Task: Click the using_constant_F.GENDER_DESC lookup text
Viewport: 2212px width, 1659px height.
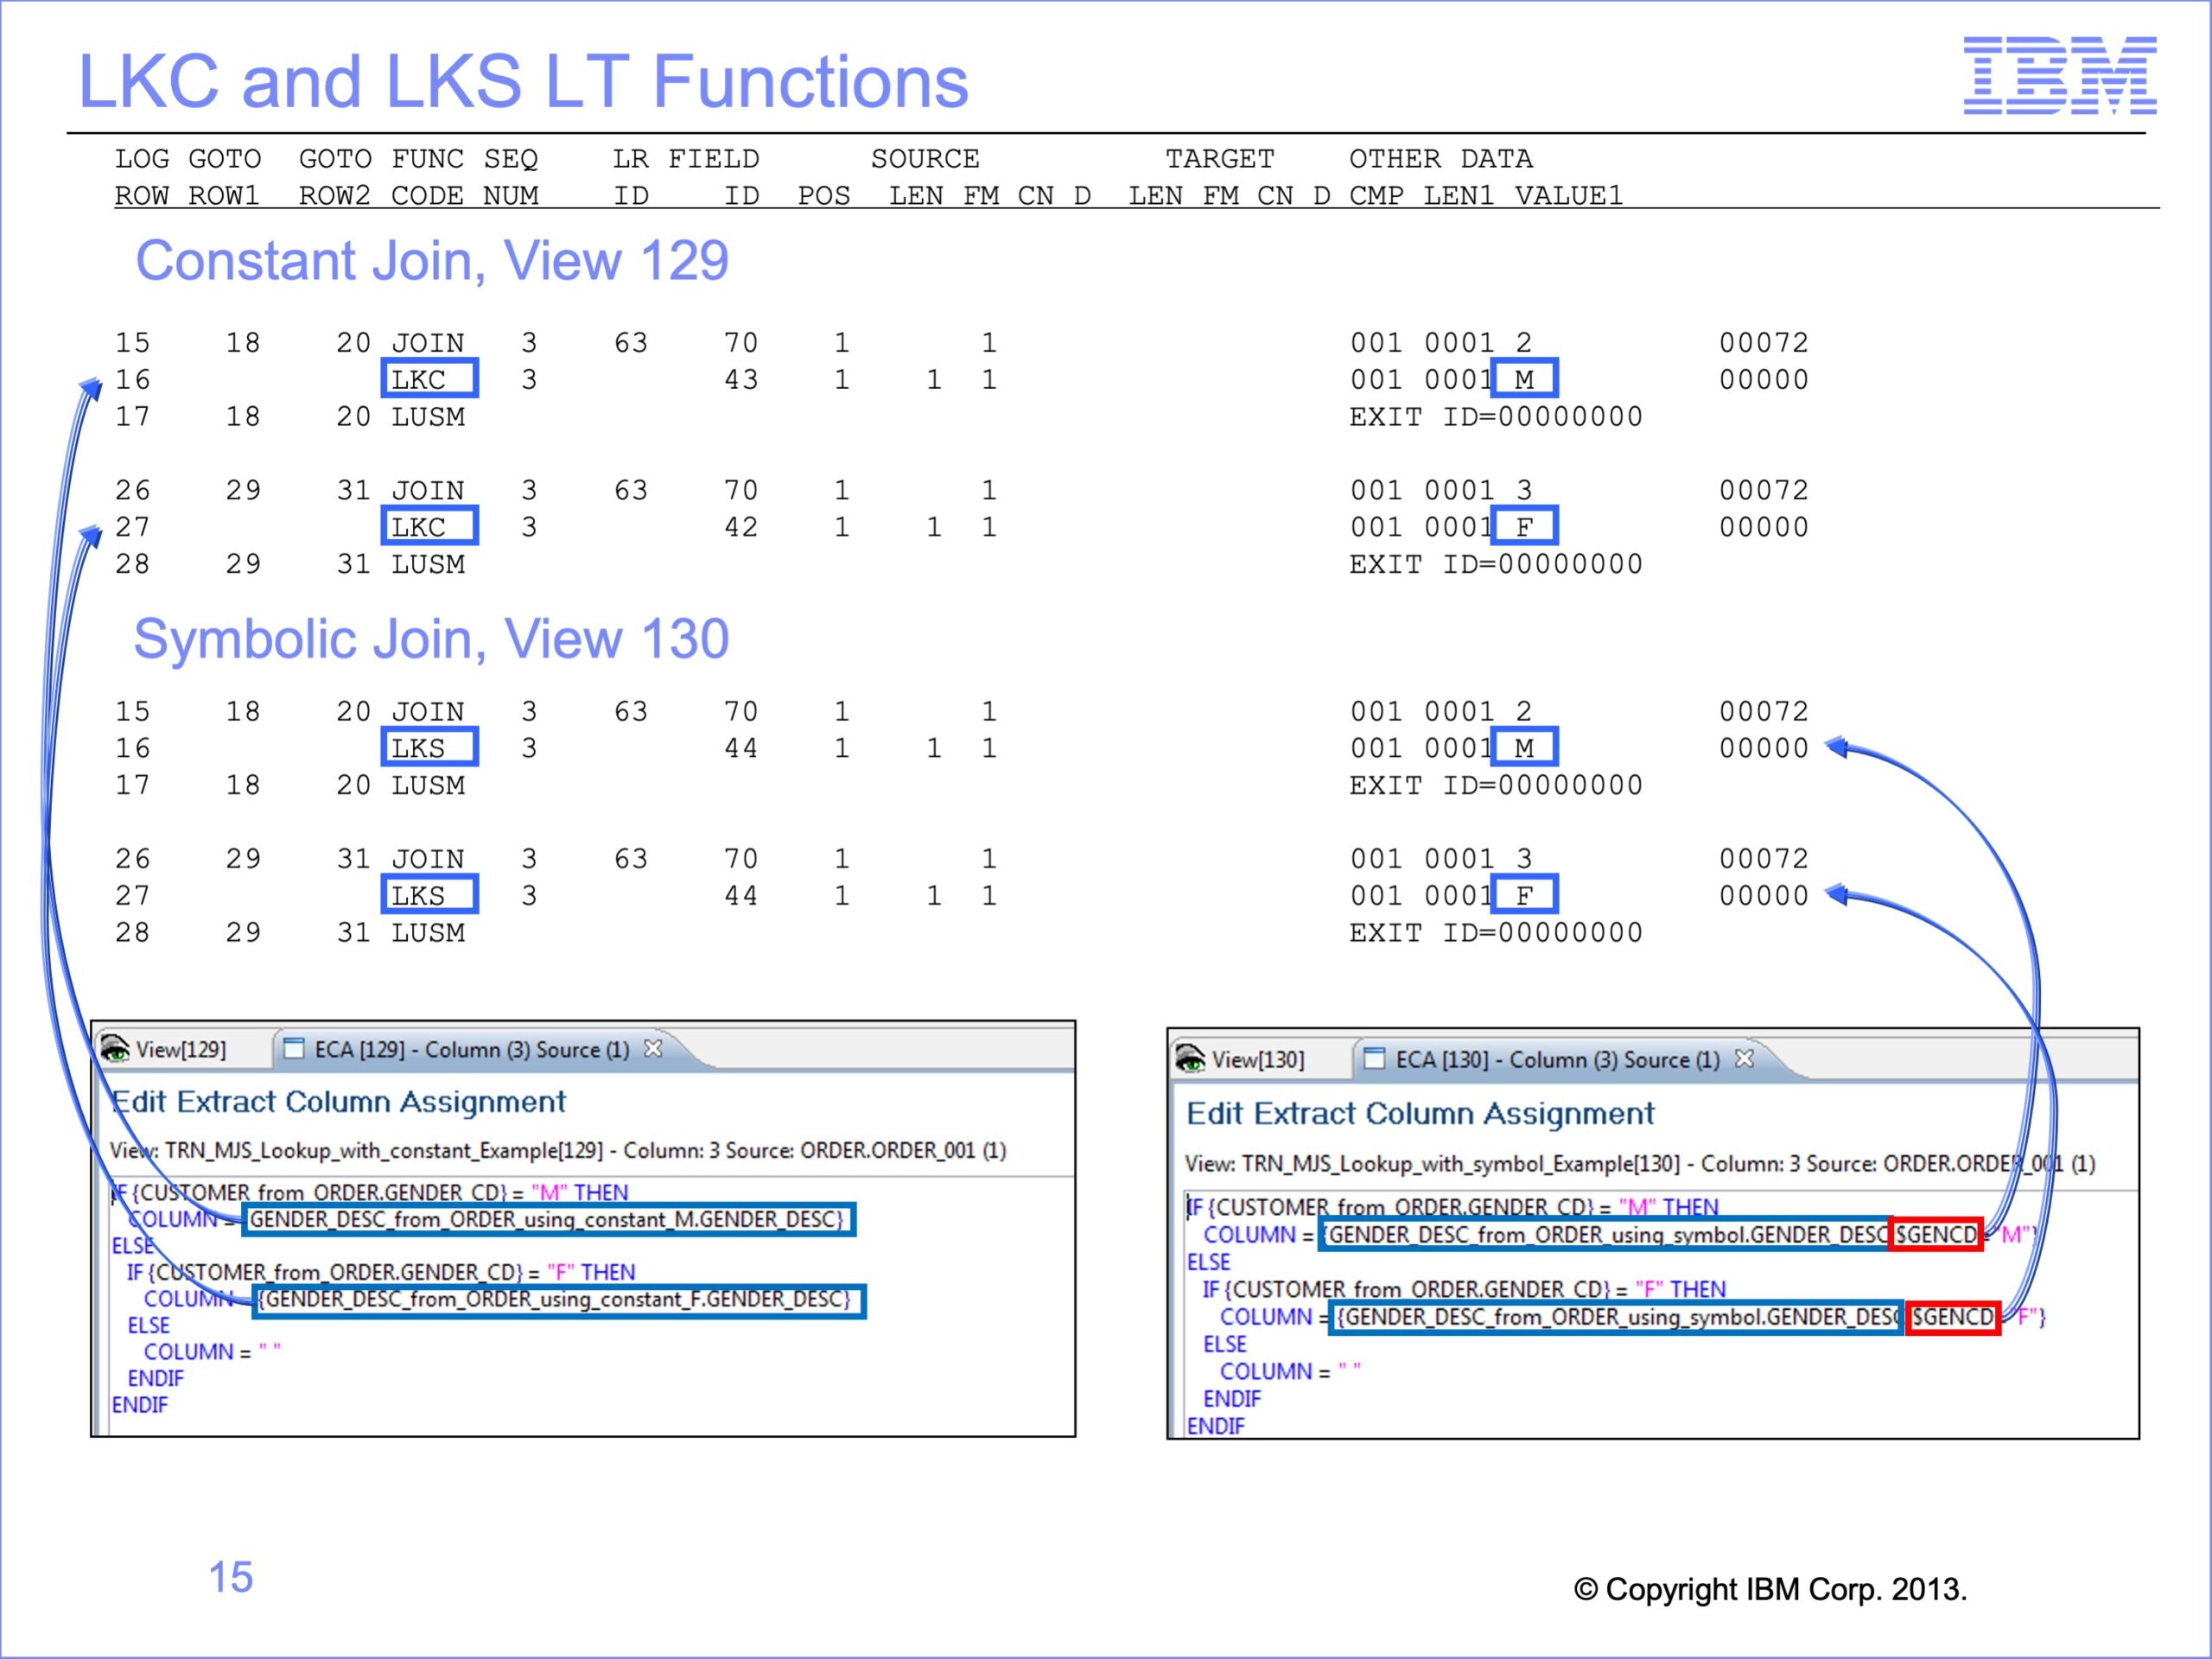Action: (559, 1300)
